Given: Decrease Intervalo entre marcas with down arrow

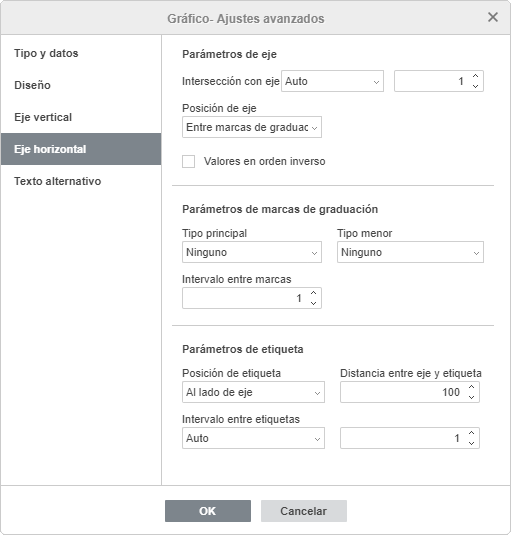Looking at the screenshot, I should click(313, 303).
